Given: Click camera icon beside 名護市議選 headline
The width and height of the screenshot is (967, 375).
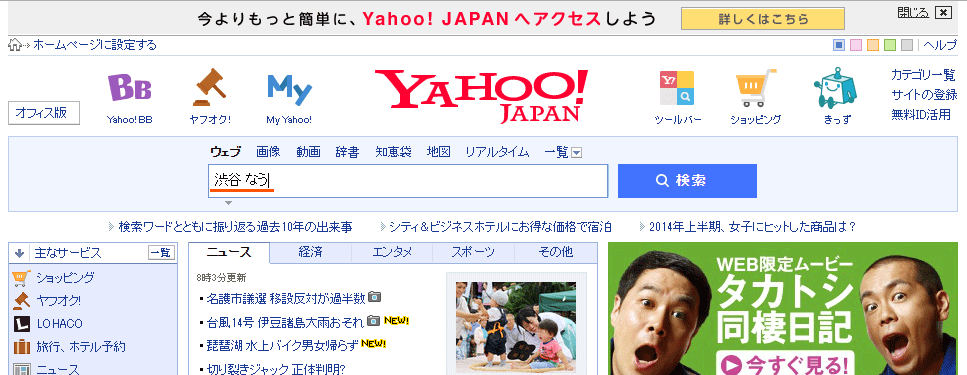Looking at the screenshot, I should point(374,297).
